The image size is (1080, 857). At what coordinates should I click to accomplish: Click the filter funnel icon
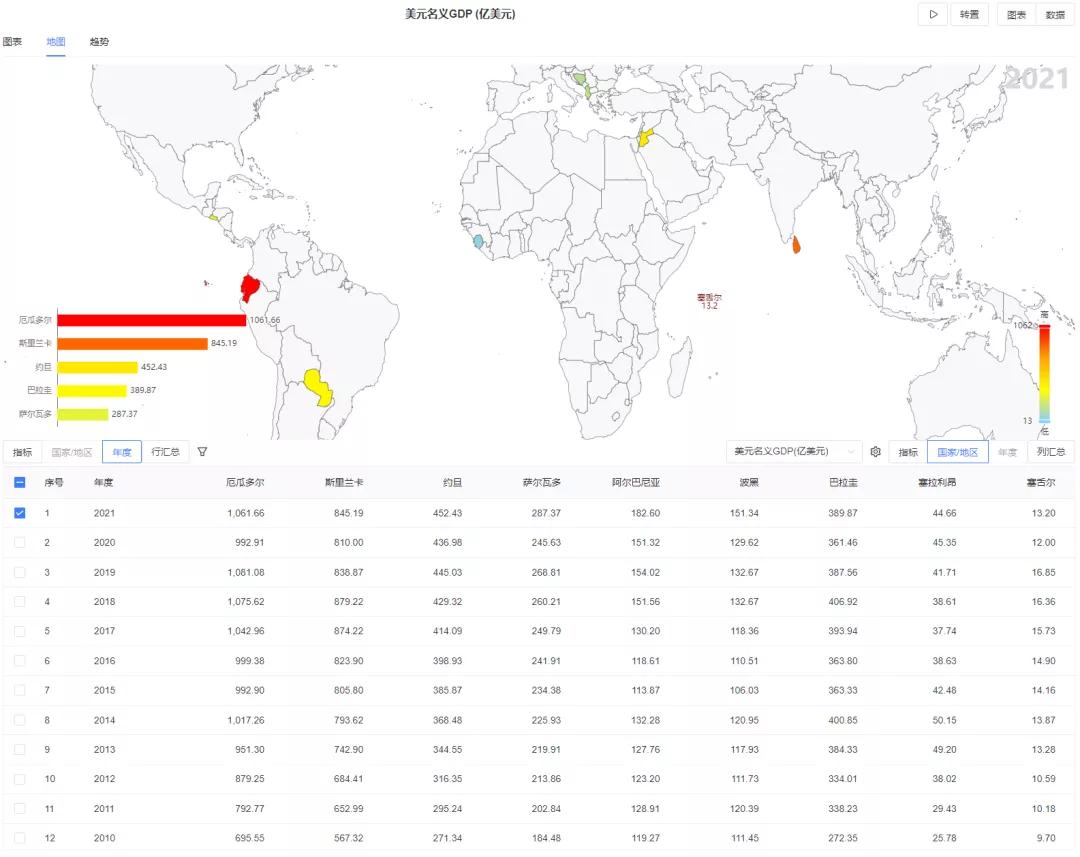202,452
